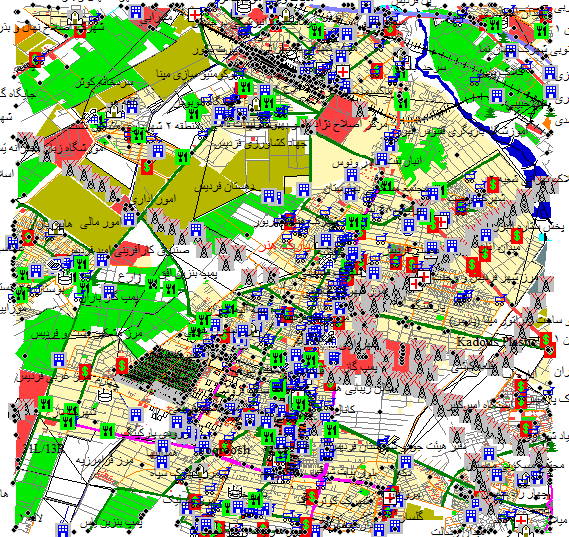Screen dimensions: 569x537
Task: Click the dollar icon below the restaurant by the khaki field
Action: [147, 167]
